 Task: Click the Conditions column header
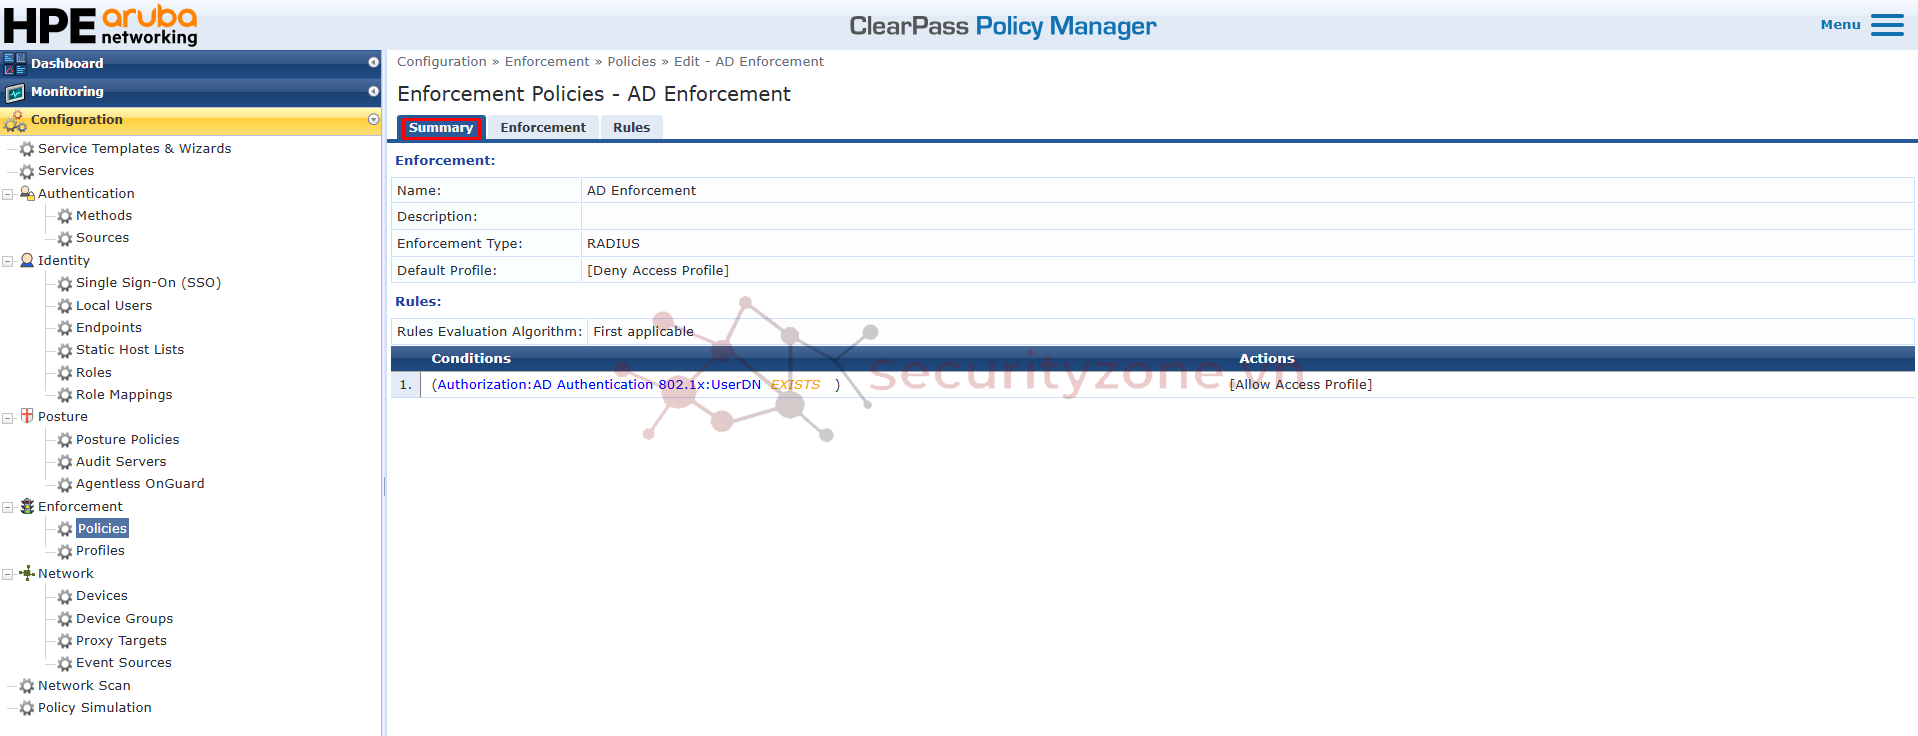471,359
